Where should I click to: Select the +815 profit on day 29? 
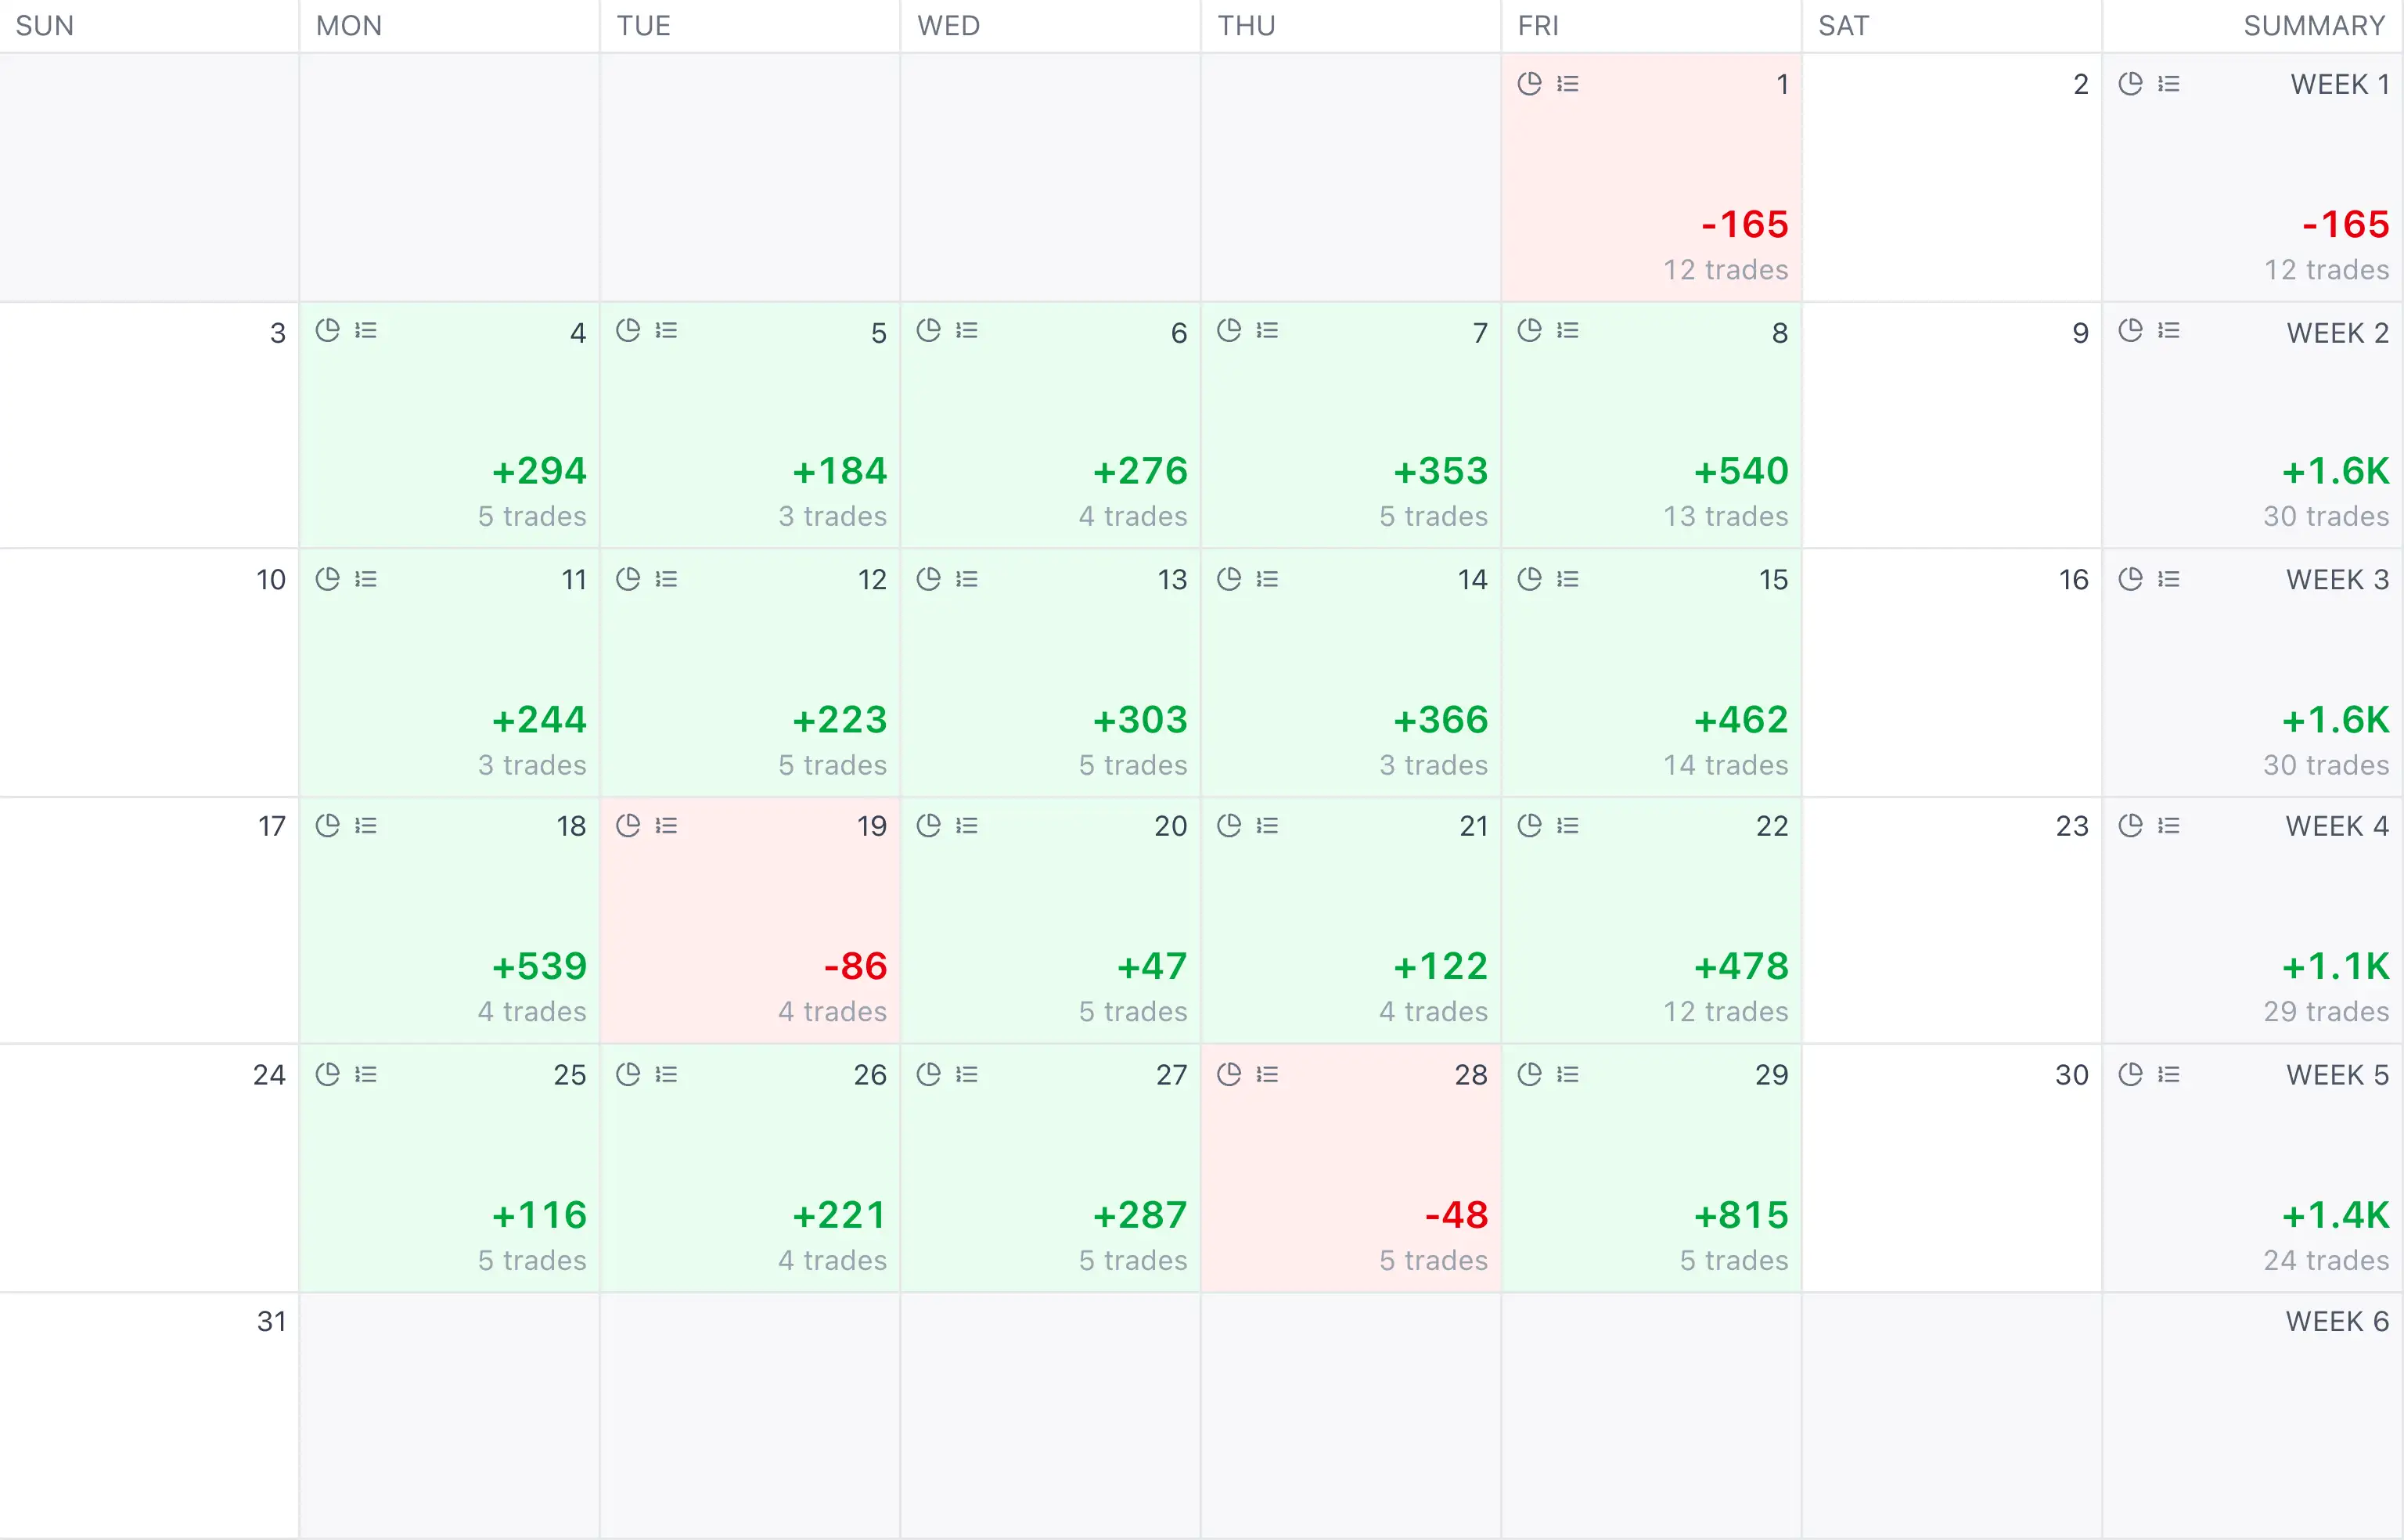point(1740,1215)
